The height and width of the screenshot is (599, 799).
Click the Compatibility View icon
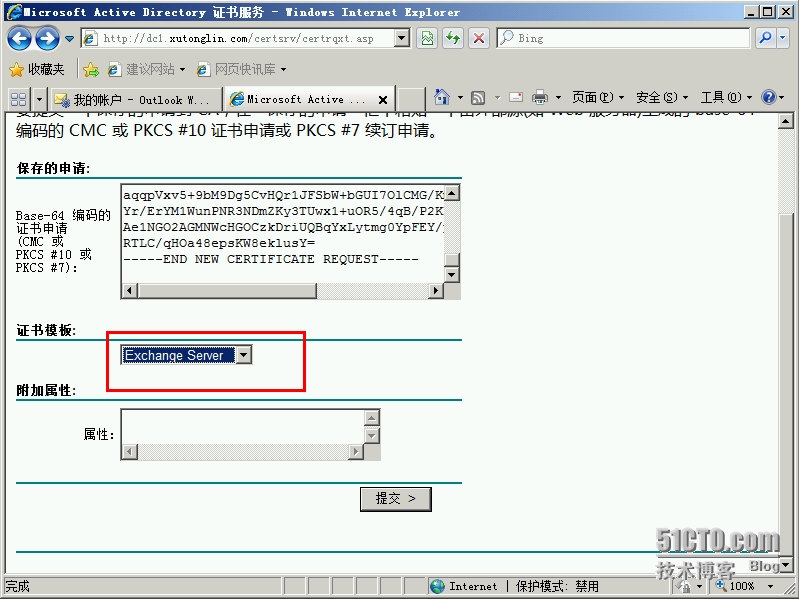coord(427,38)
